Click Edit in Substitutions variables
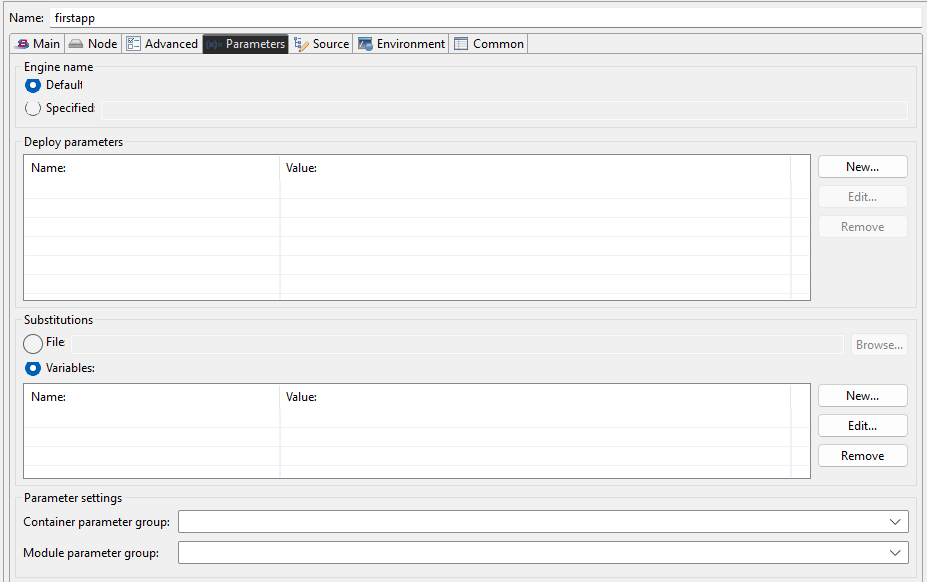Screen dimensions: 927x582 (863, 426)
